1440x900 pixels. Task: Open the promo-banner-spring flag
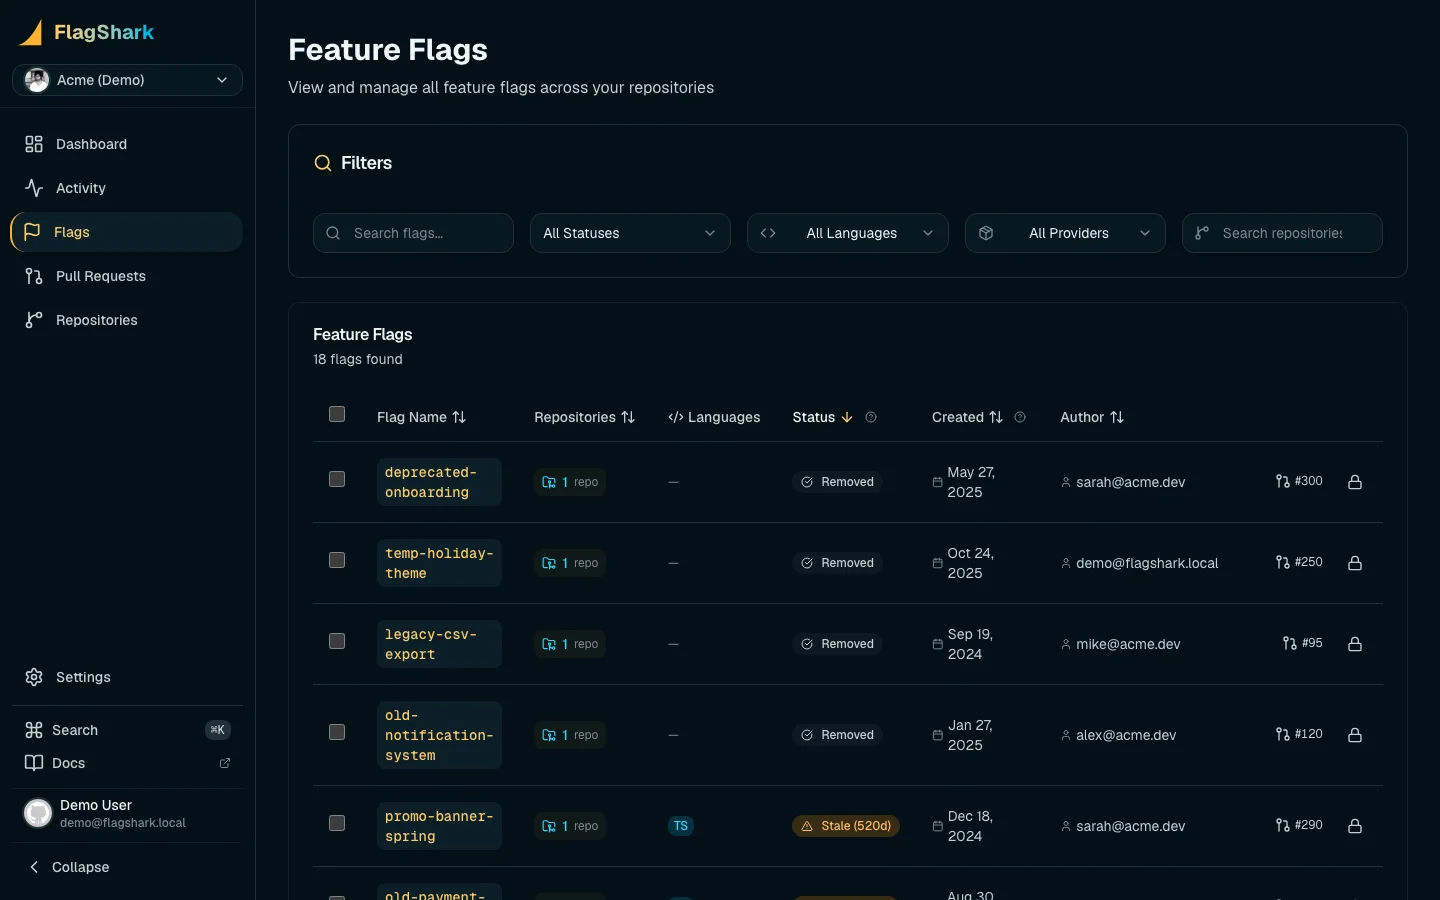[439, 826]
